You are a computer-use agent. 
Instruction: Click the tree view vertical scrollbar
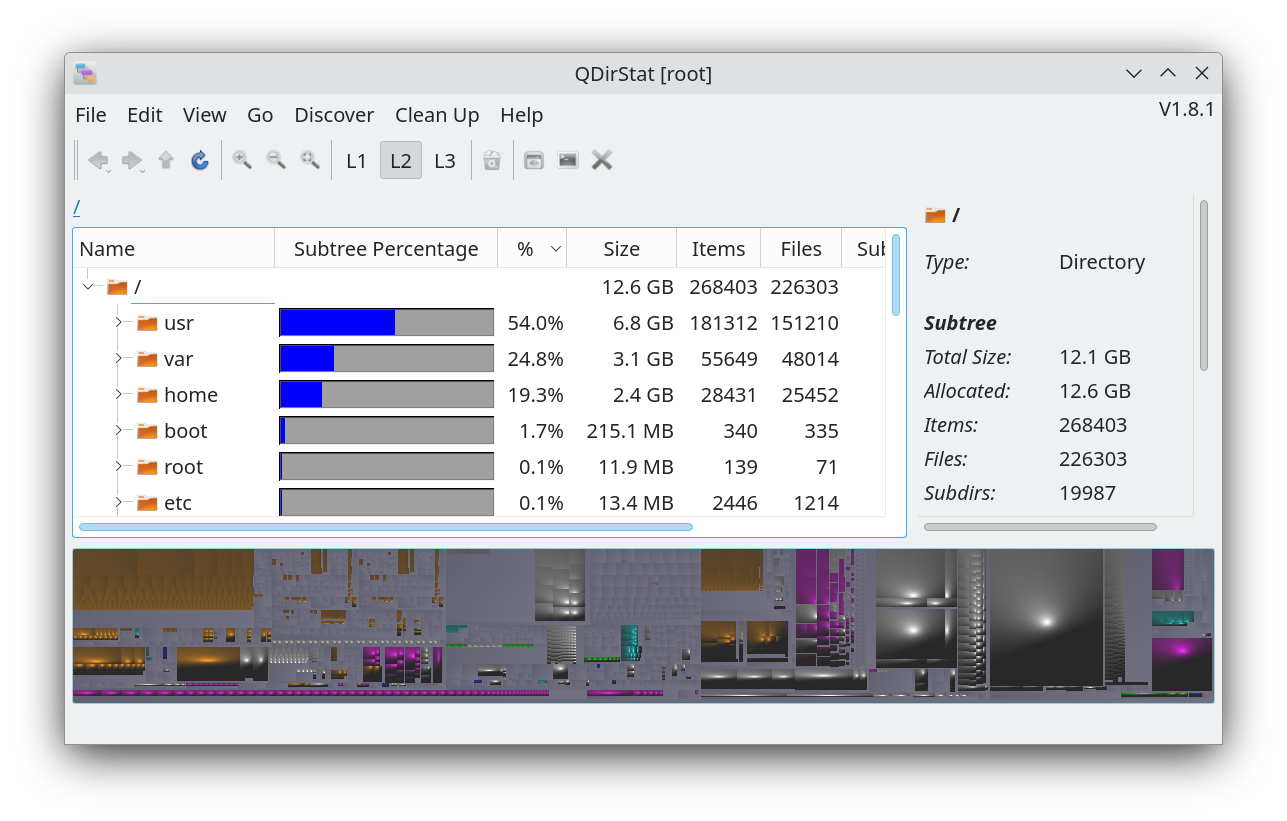pyautogui.click(x=896, y=275)
